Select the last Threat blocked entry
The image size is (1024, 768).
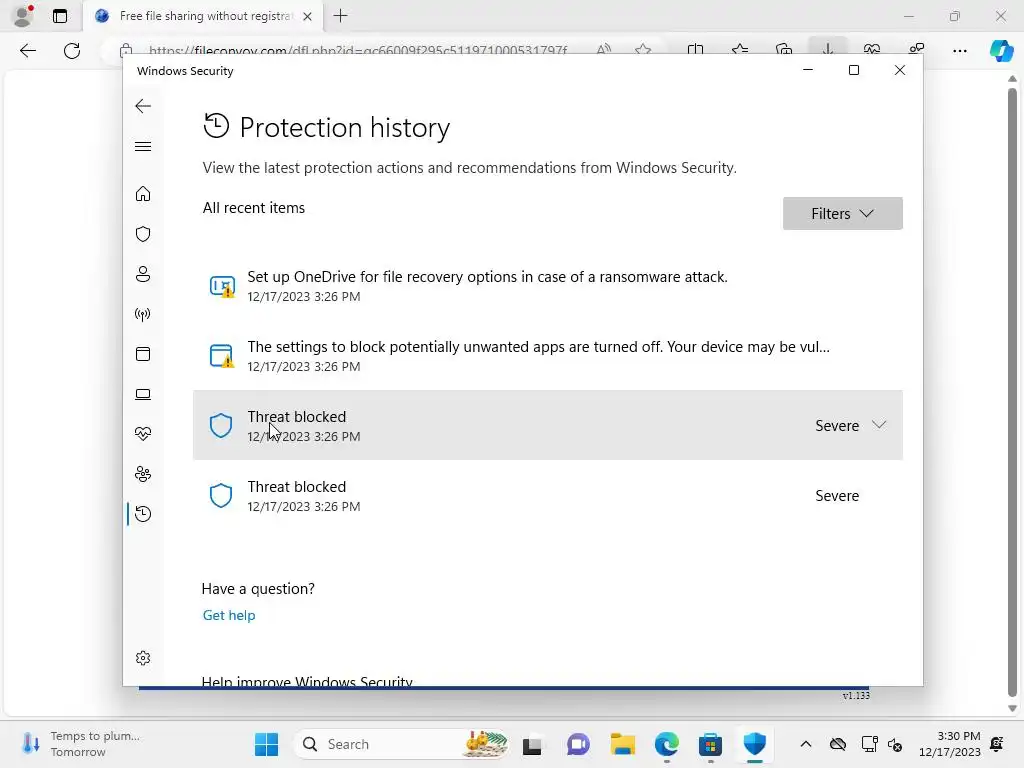tap(547, 496)
